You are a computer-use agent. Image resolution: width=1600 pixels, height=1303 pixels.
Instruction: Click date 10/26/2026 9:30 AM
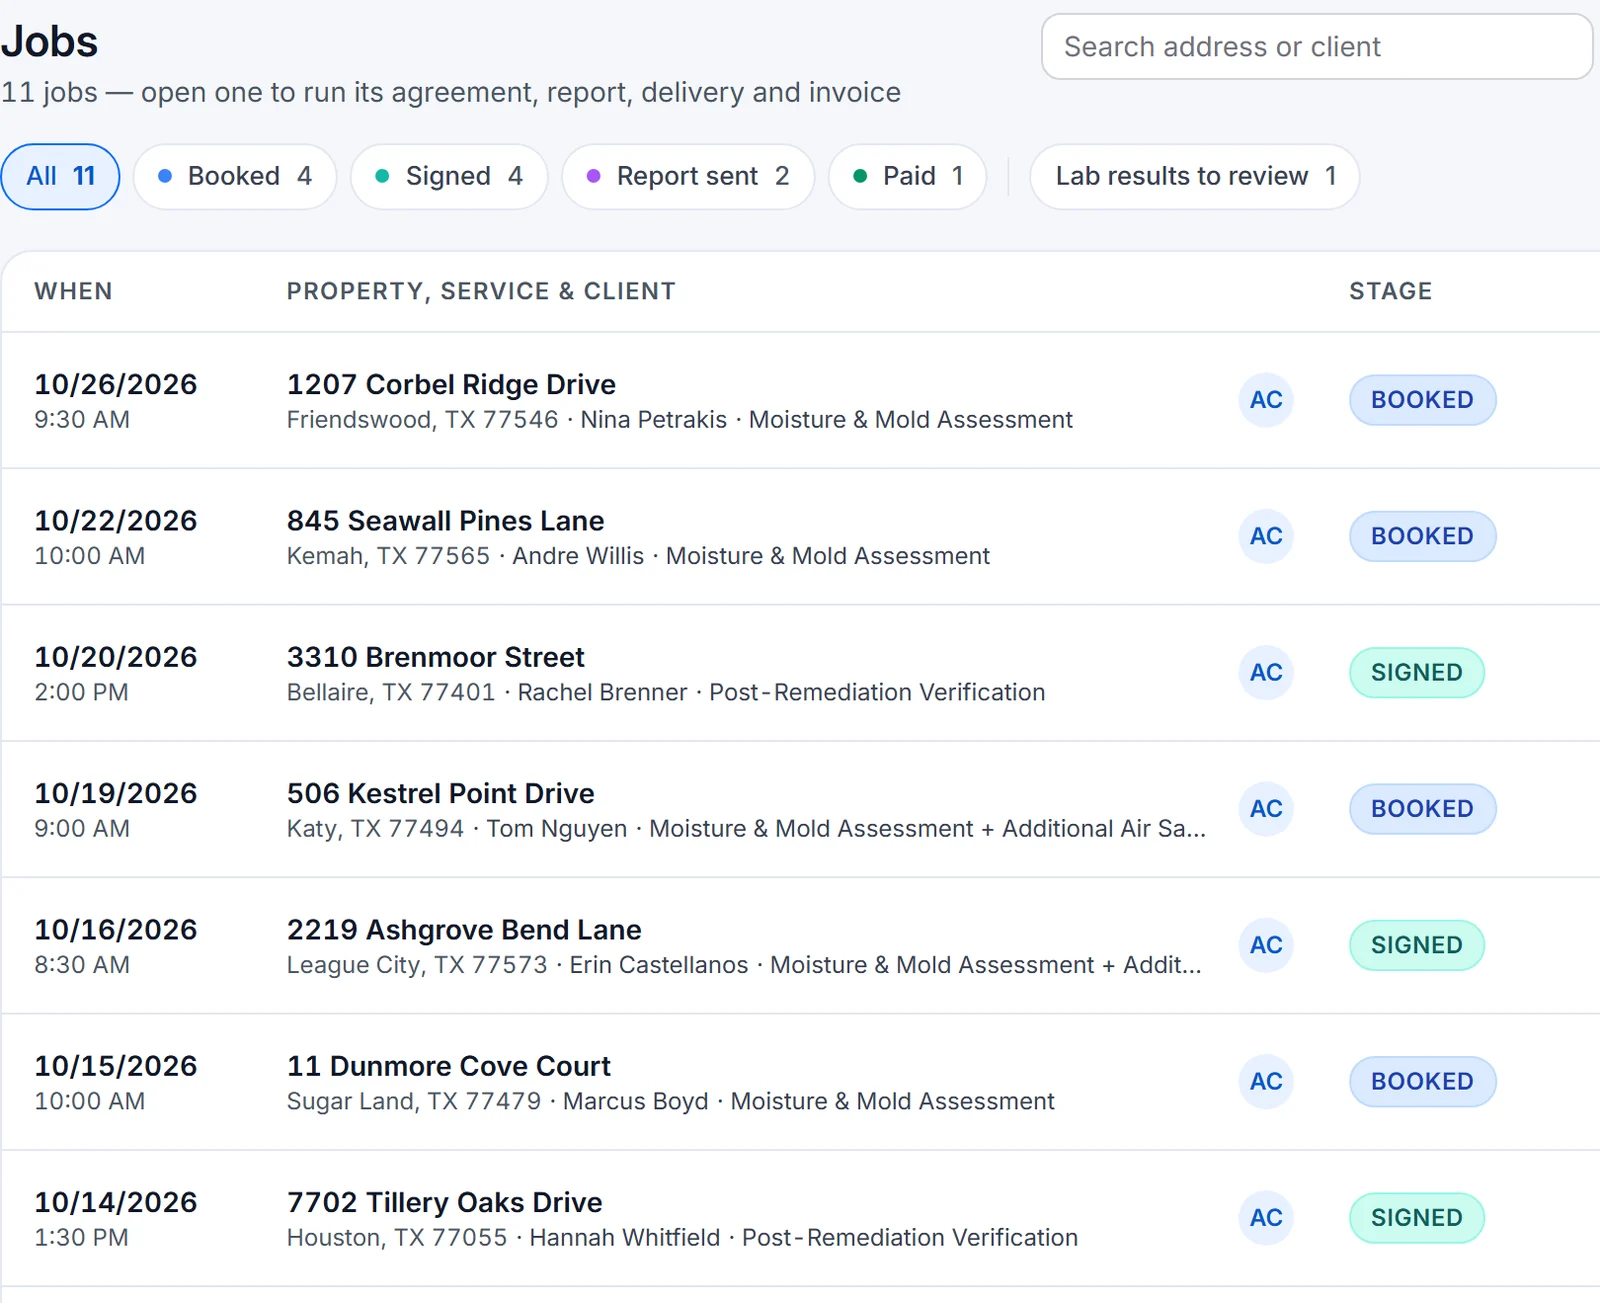click(x=116, y=401)
